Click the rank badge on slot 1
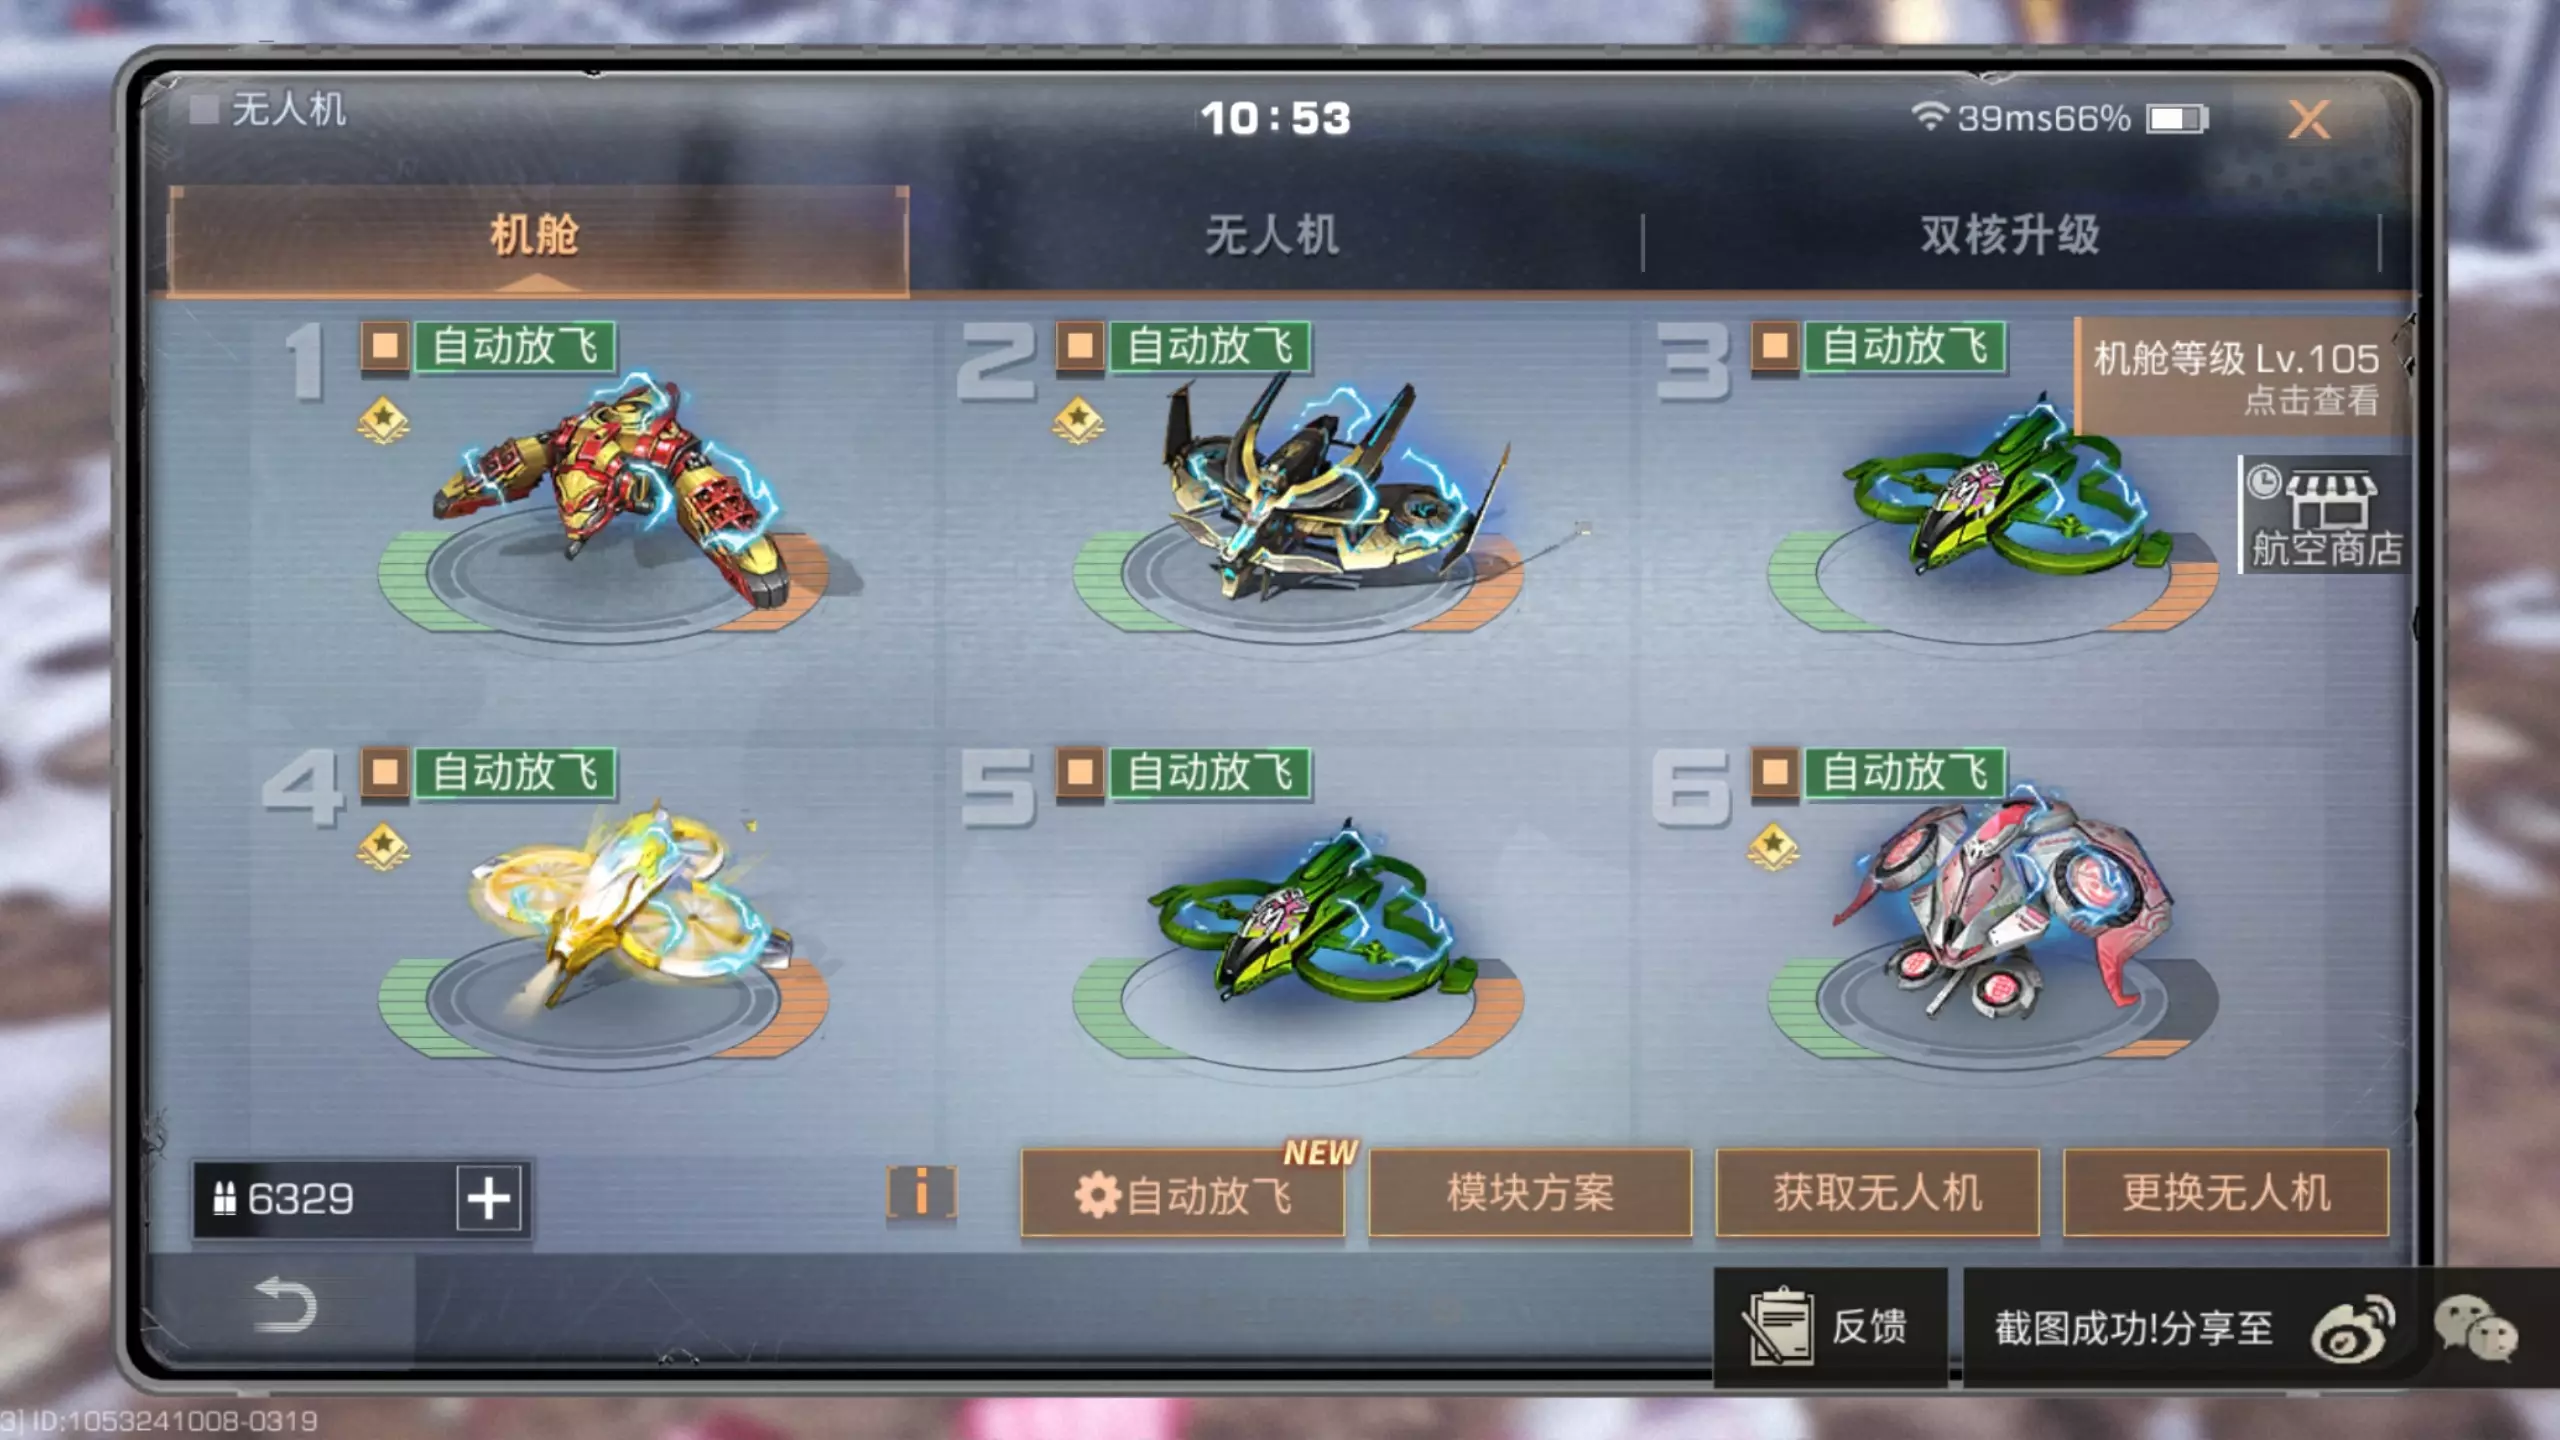 [x=383, y=421]
